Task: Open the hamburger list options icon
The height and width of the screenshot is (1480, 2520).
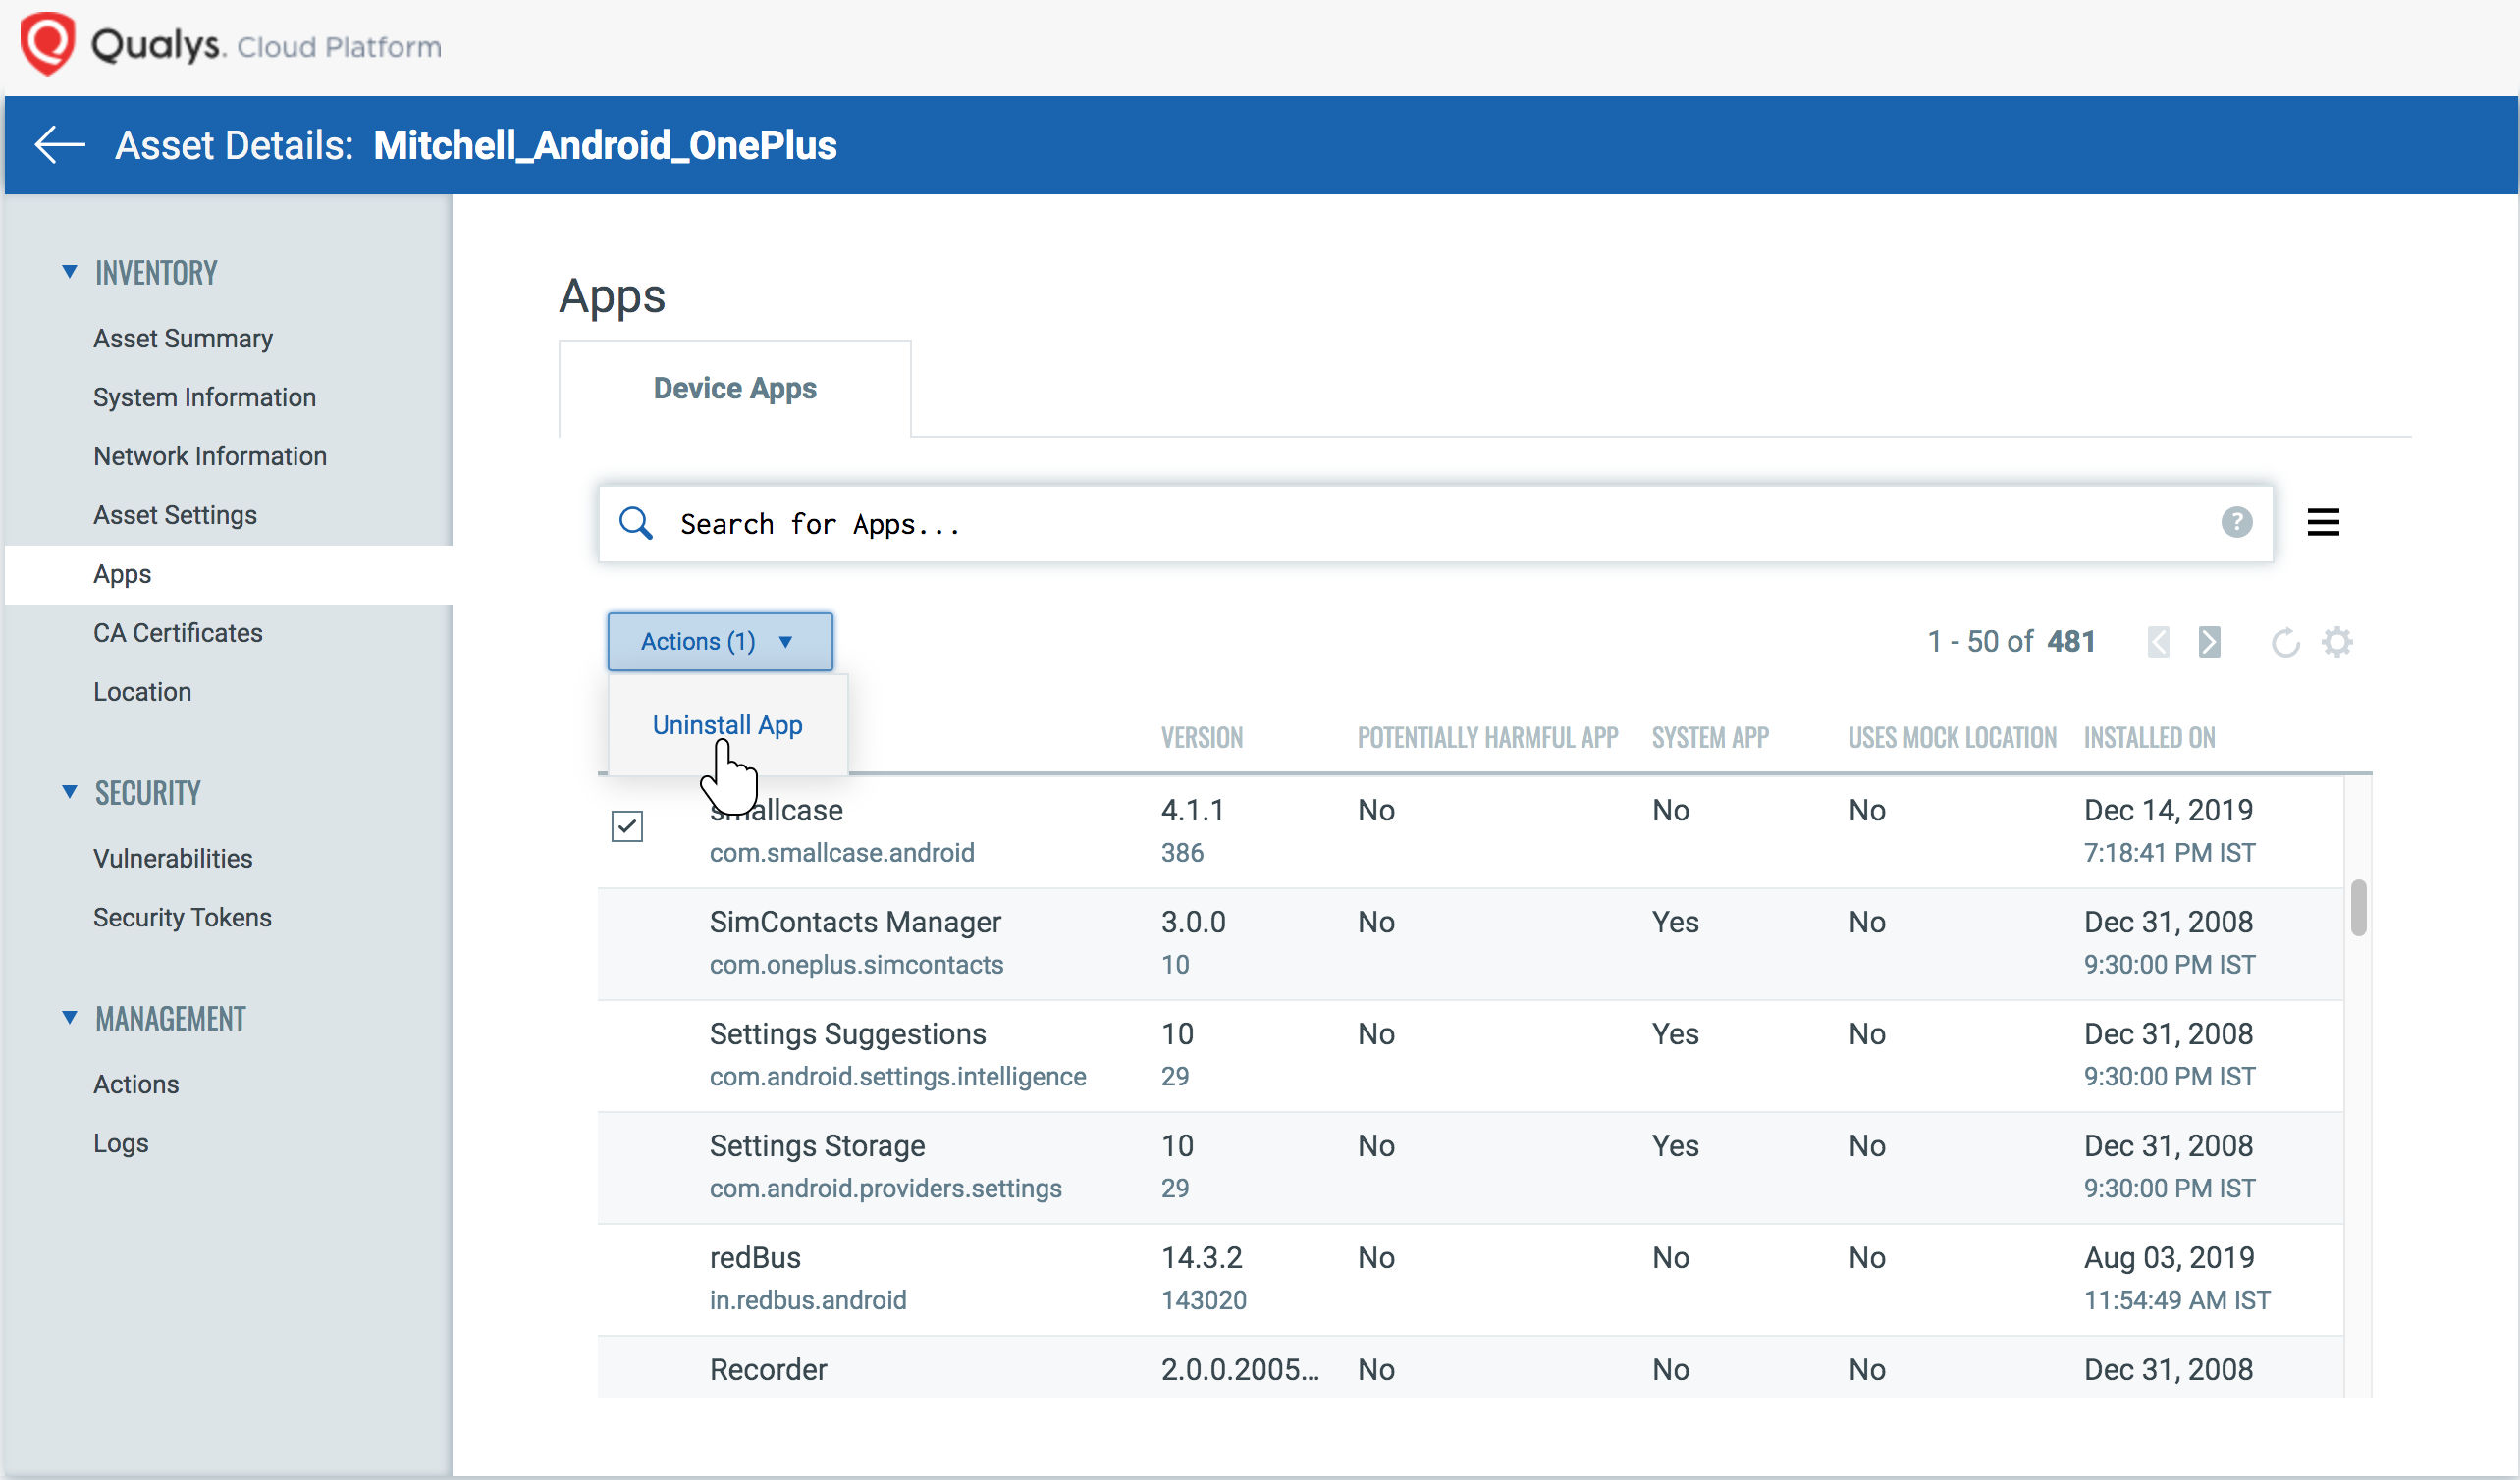Action: click(x=2324, y=521)
